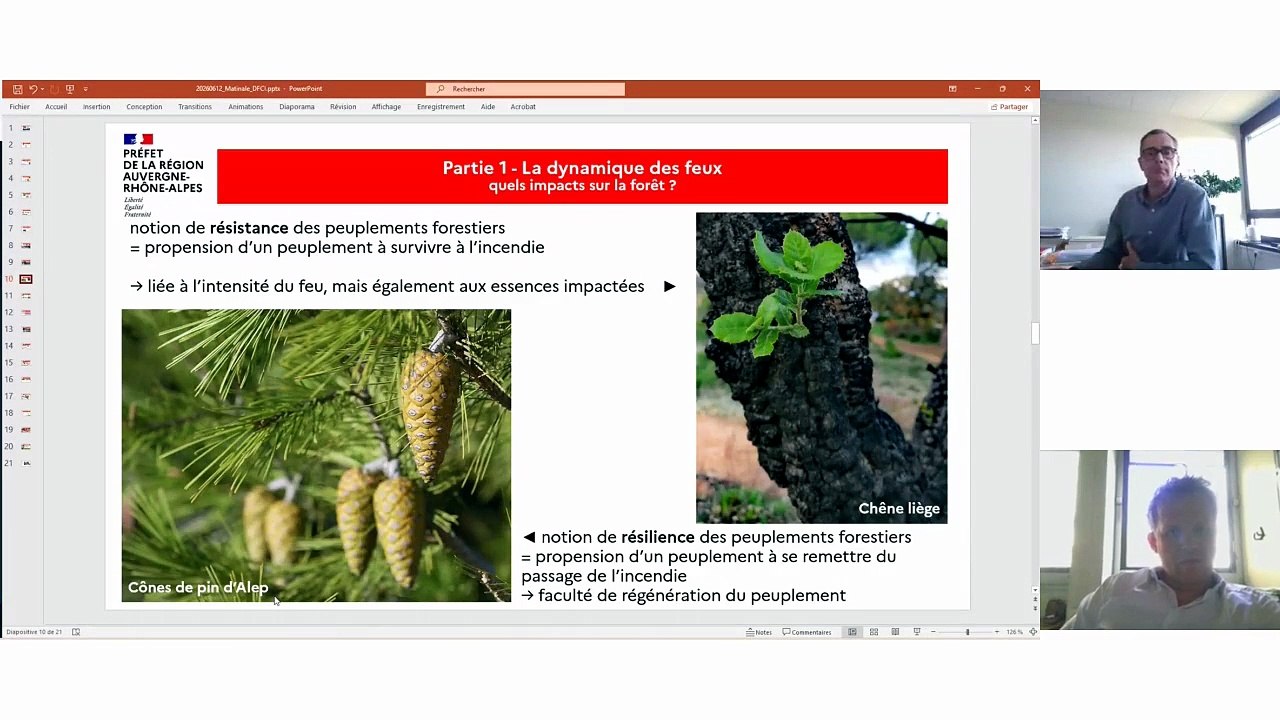The image size is (1280, 720).
Task: Open the Conception tab
Action: click(144, 107)
